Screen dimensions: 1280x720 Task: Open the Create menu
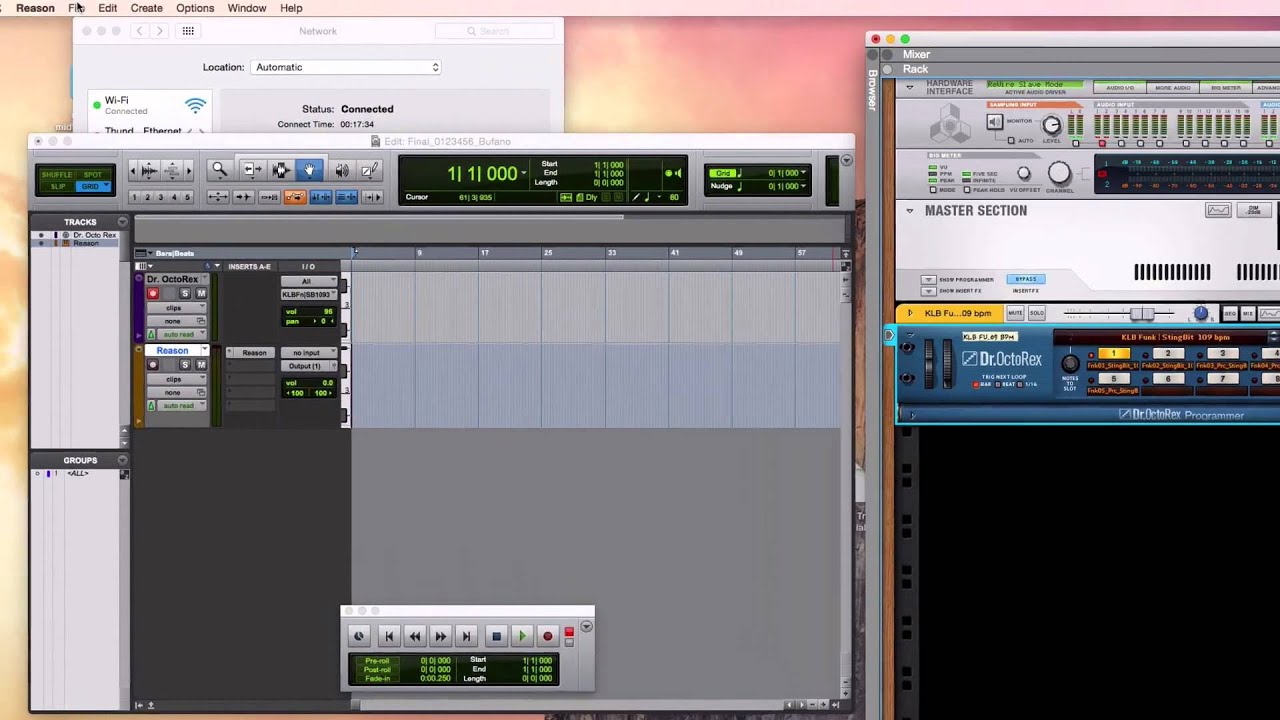pos(146,8)
